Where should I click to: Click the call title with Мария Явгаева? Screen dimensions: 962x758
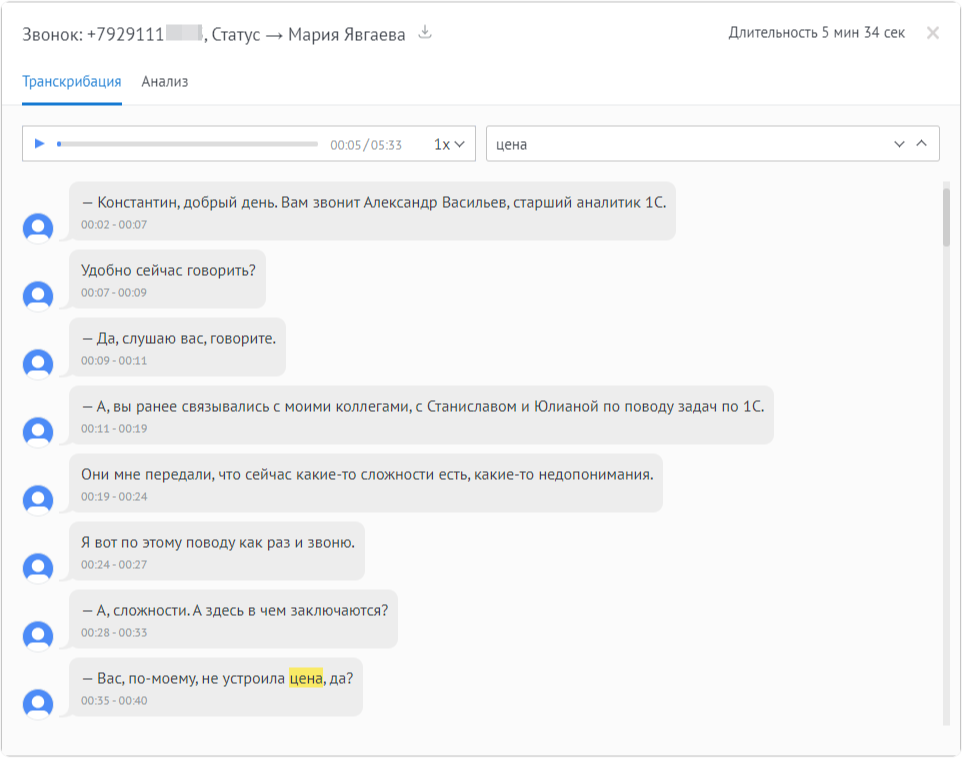tap(214, 34)
